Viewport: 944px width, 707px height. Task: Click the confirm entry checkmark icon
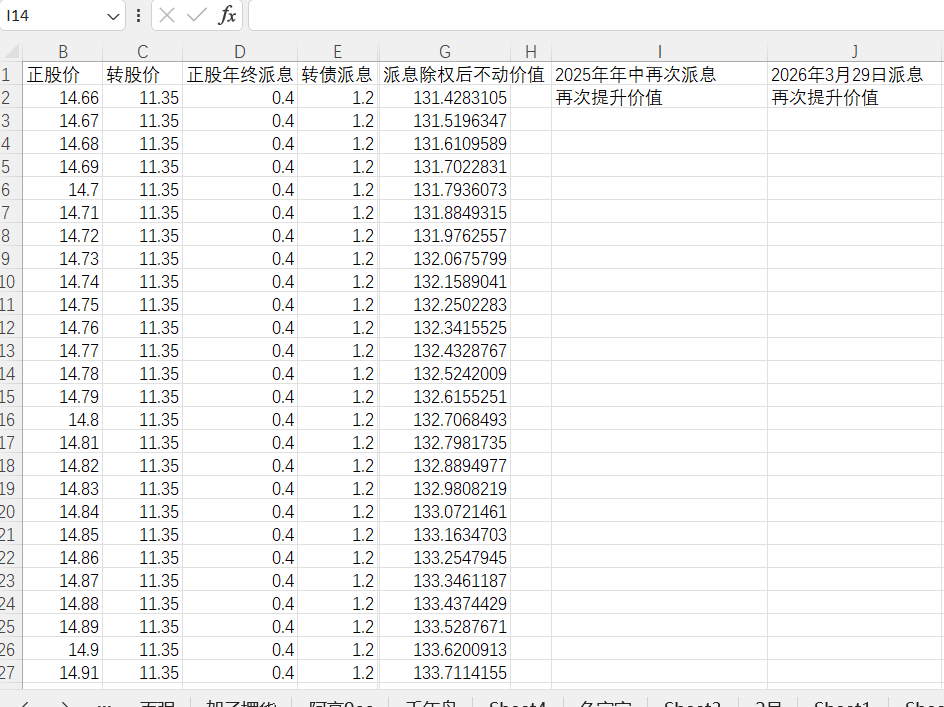197,16
